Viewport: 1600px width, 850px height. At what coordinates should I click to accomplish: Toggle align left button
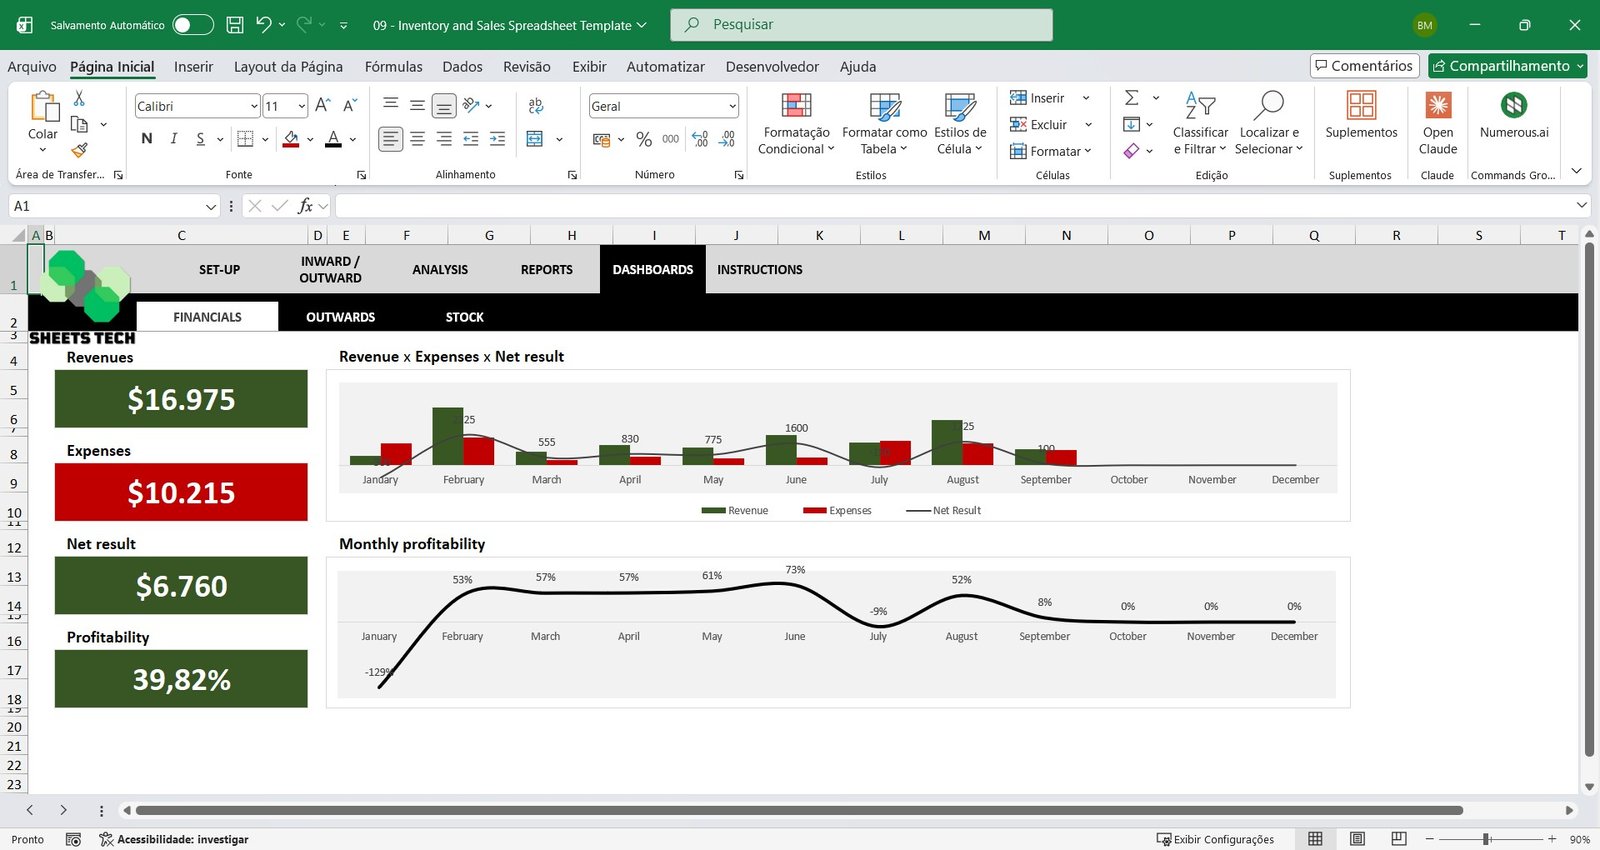pyautogui.click(x=391, y=139)
